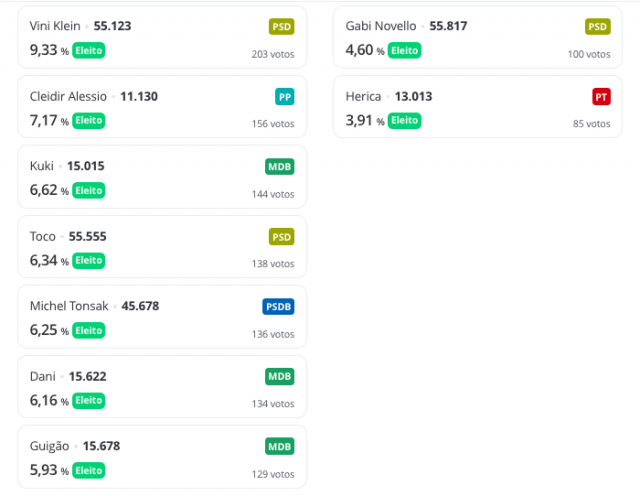Viewport: 640px width, 496px height.
Task: Click the Eleito tag for Dani
Action: coord(89,400)
